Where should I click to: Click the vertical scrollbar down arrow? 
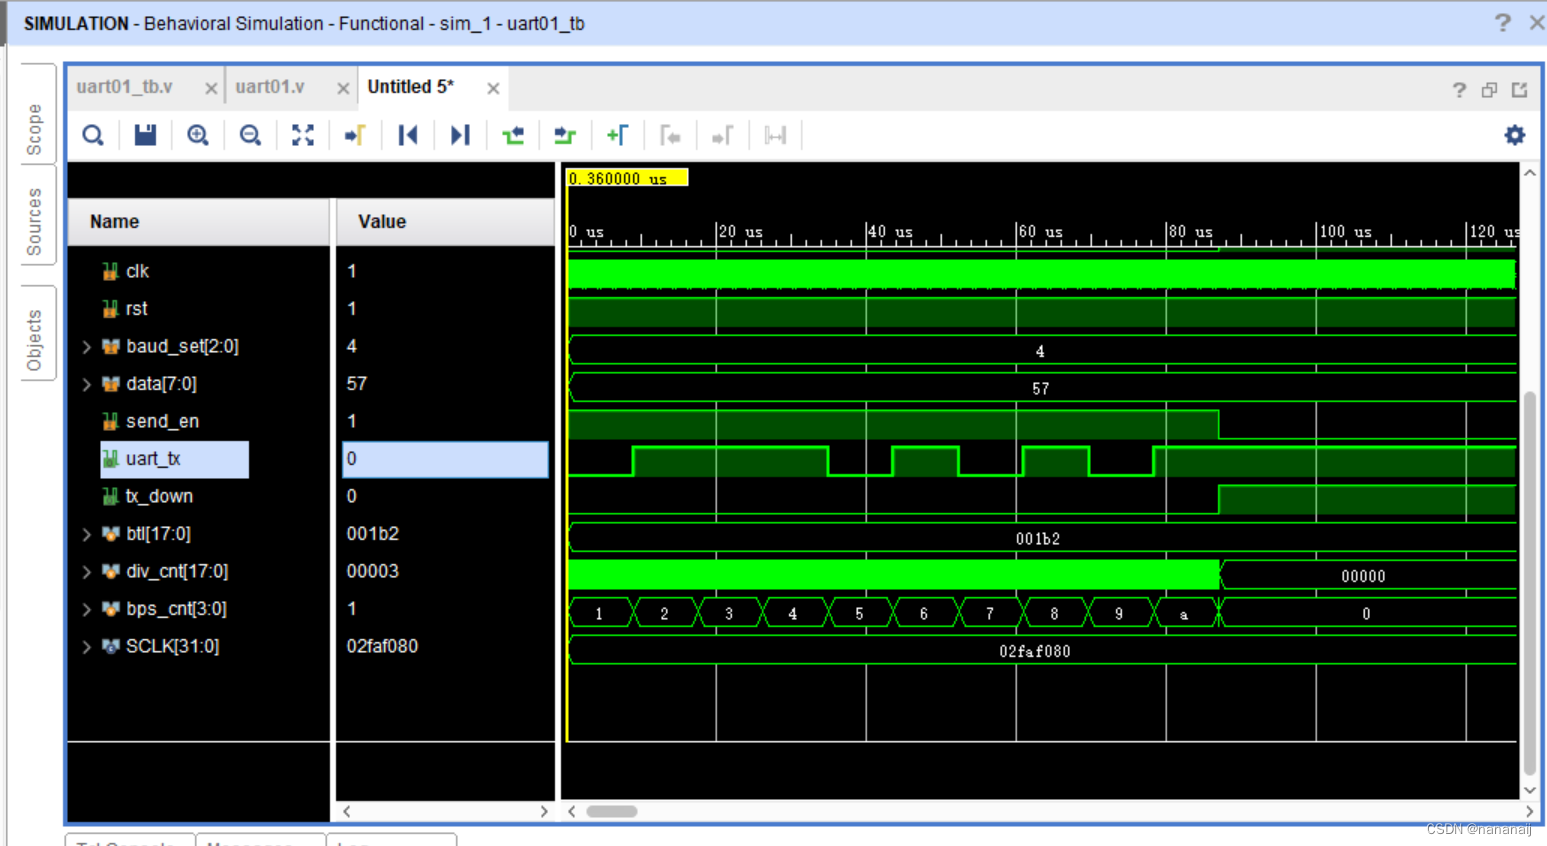1529,789
